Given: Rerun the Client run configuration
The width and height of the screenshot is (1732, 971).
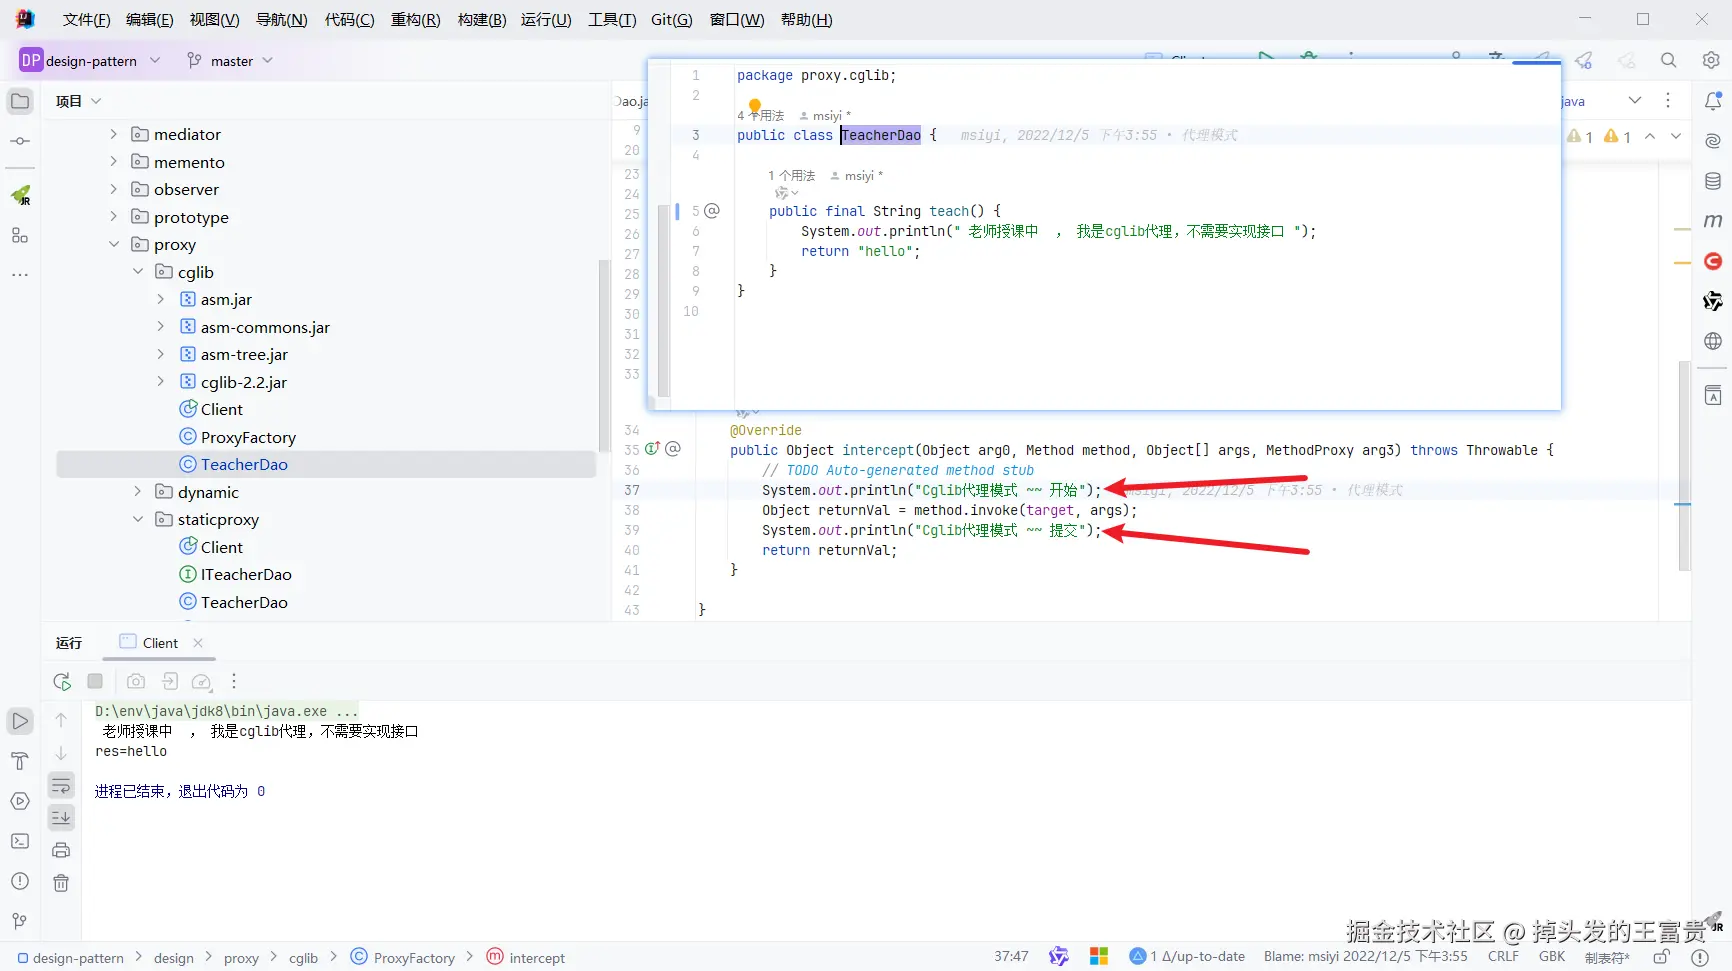Looking at the screenshot, I should [x=62, y=681].
